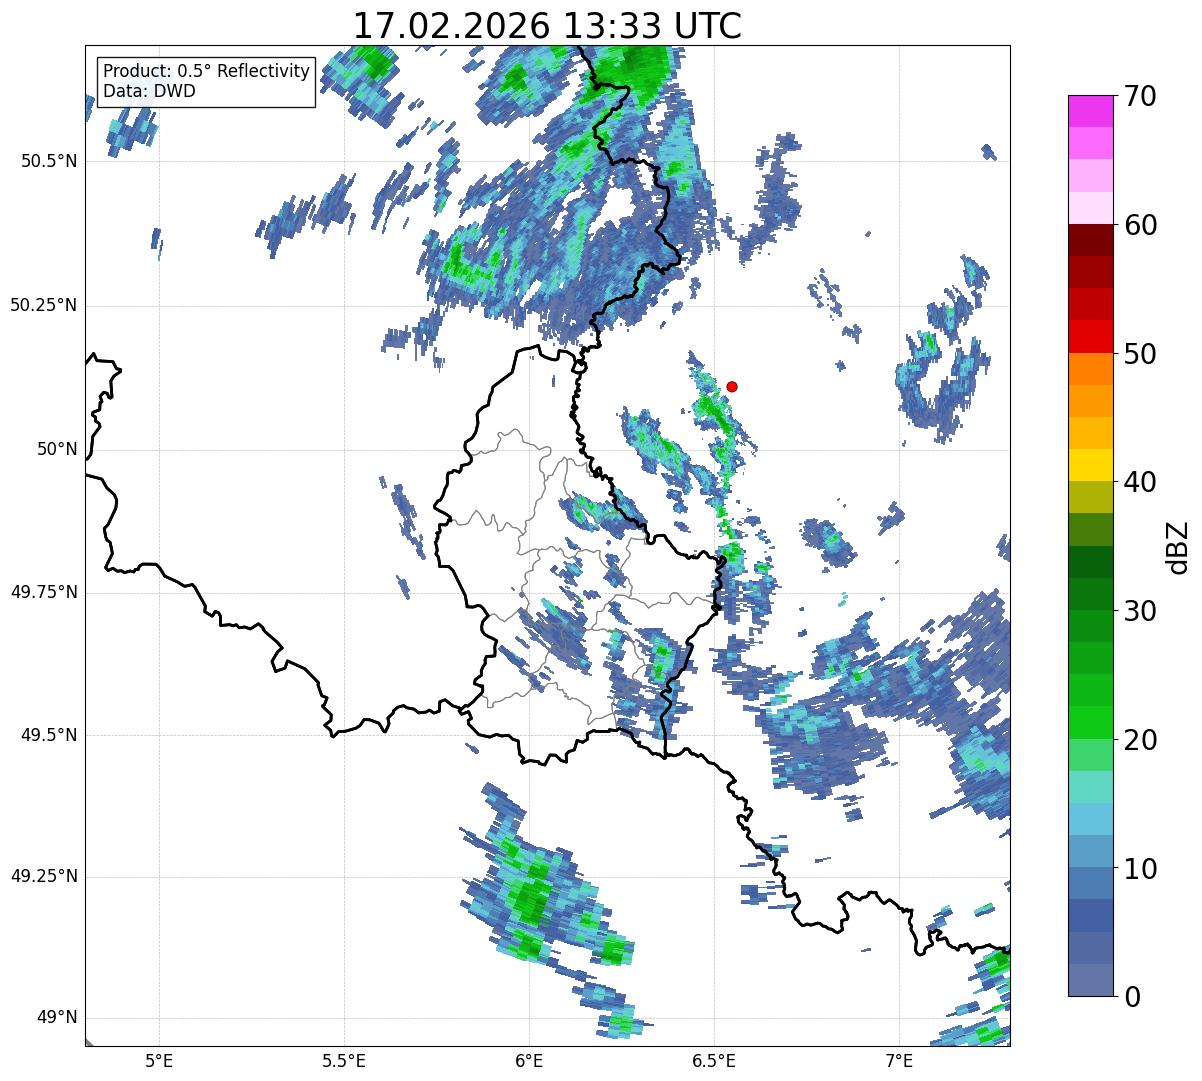The image size is (1202, 1081).
Task: Click the bright green swatch above 20
Action: coord(1091,722)
